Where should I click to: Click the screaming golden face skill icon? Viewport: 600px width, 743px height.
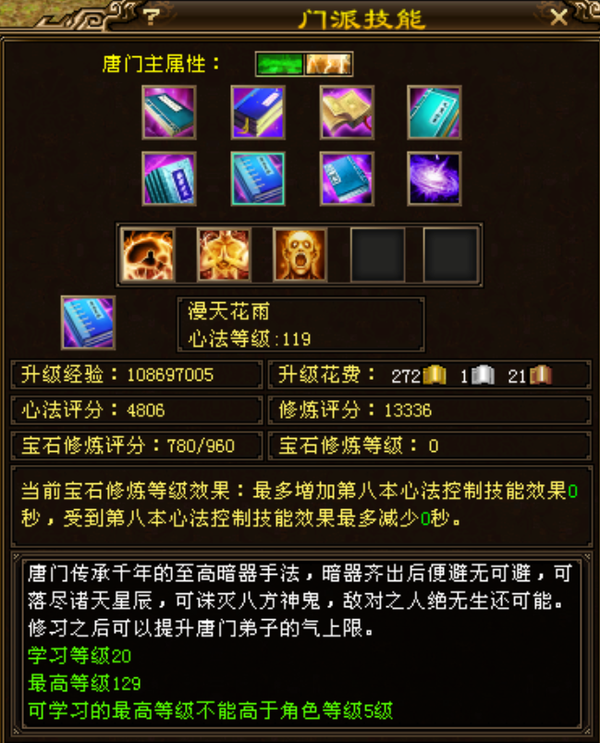coord(300,255)
